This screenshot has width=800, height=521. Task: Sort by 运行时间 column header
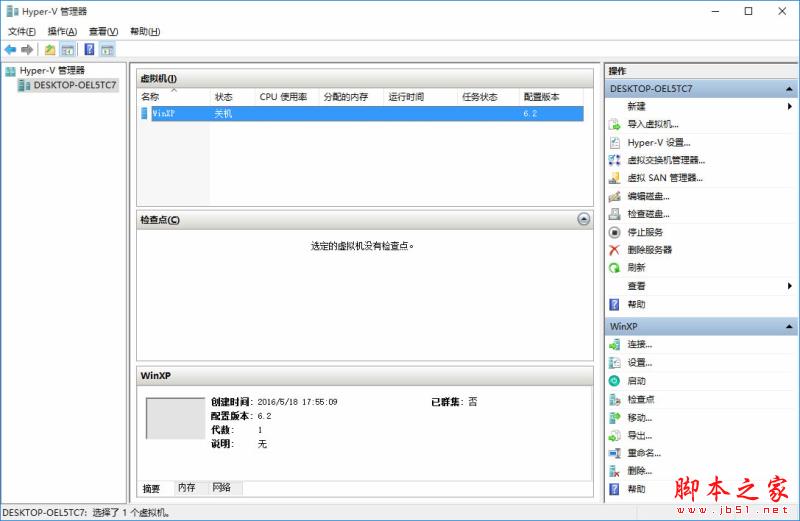pos(420,96)
